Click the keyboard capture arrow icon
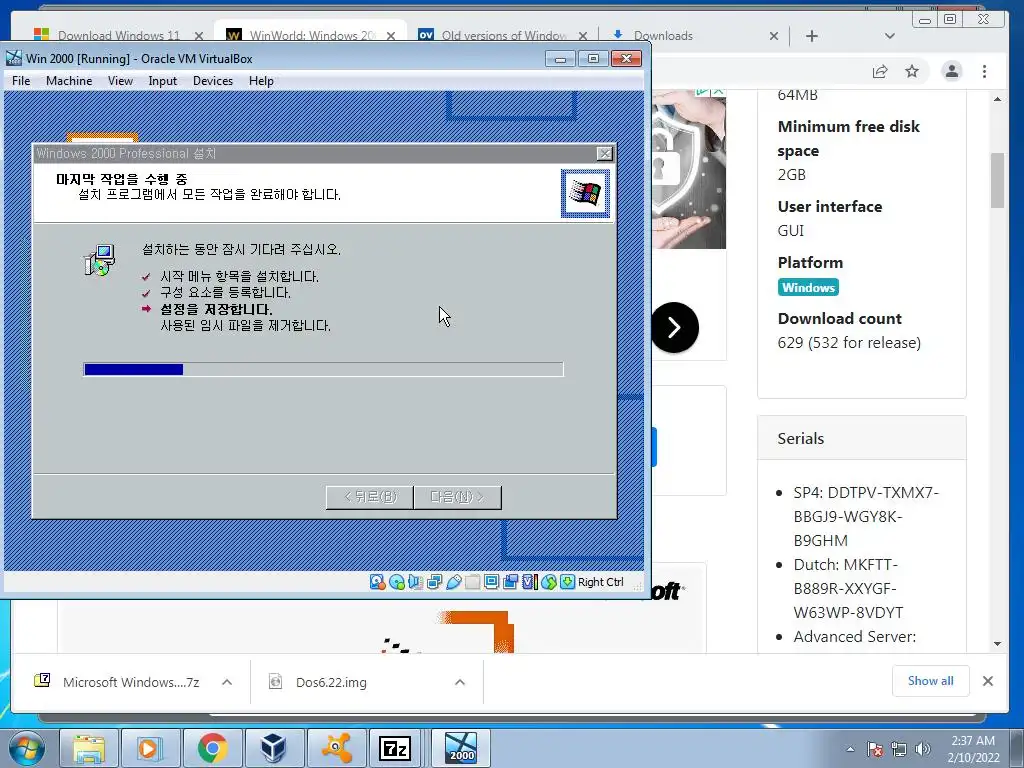This screenshot has height=768, width=1024. (x=568, y=582)
